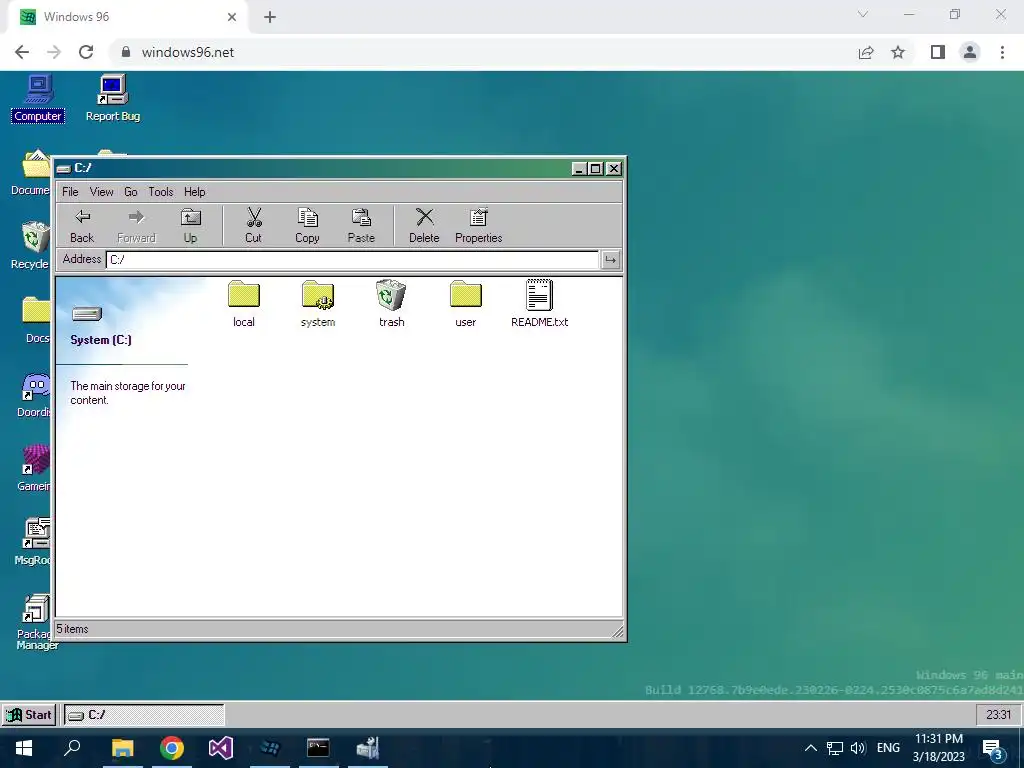The height and width of the screenshot is (768, 1024).
Task: Click the Paste clipboard icon
Action: coord(361,226)
